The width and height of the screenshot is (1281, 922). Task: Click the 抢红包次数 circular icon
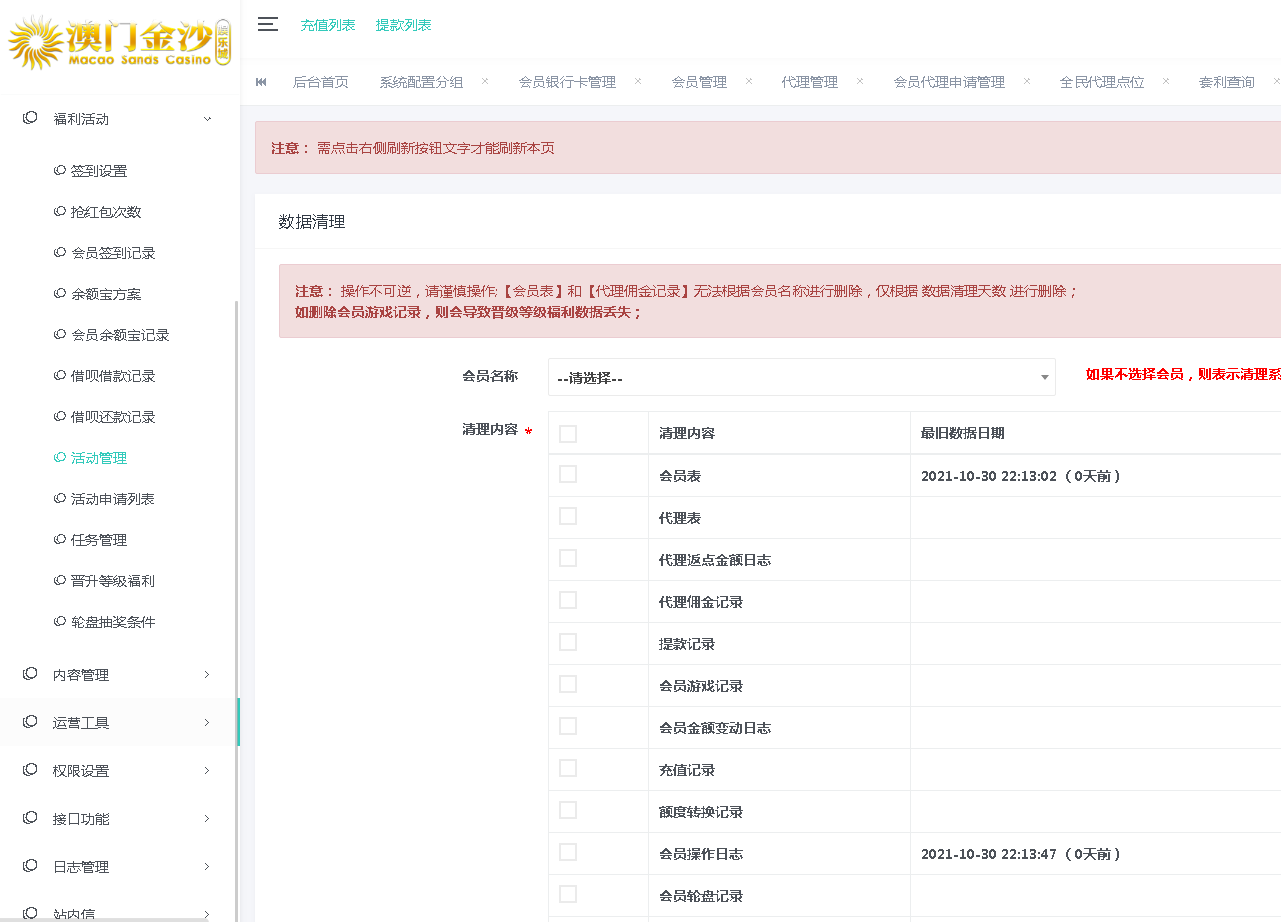tap(61, 211)
